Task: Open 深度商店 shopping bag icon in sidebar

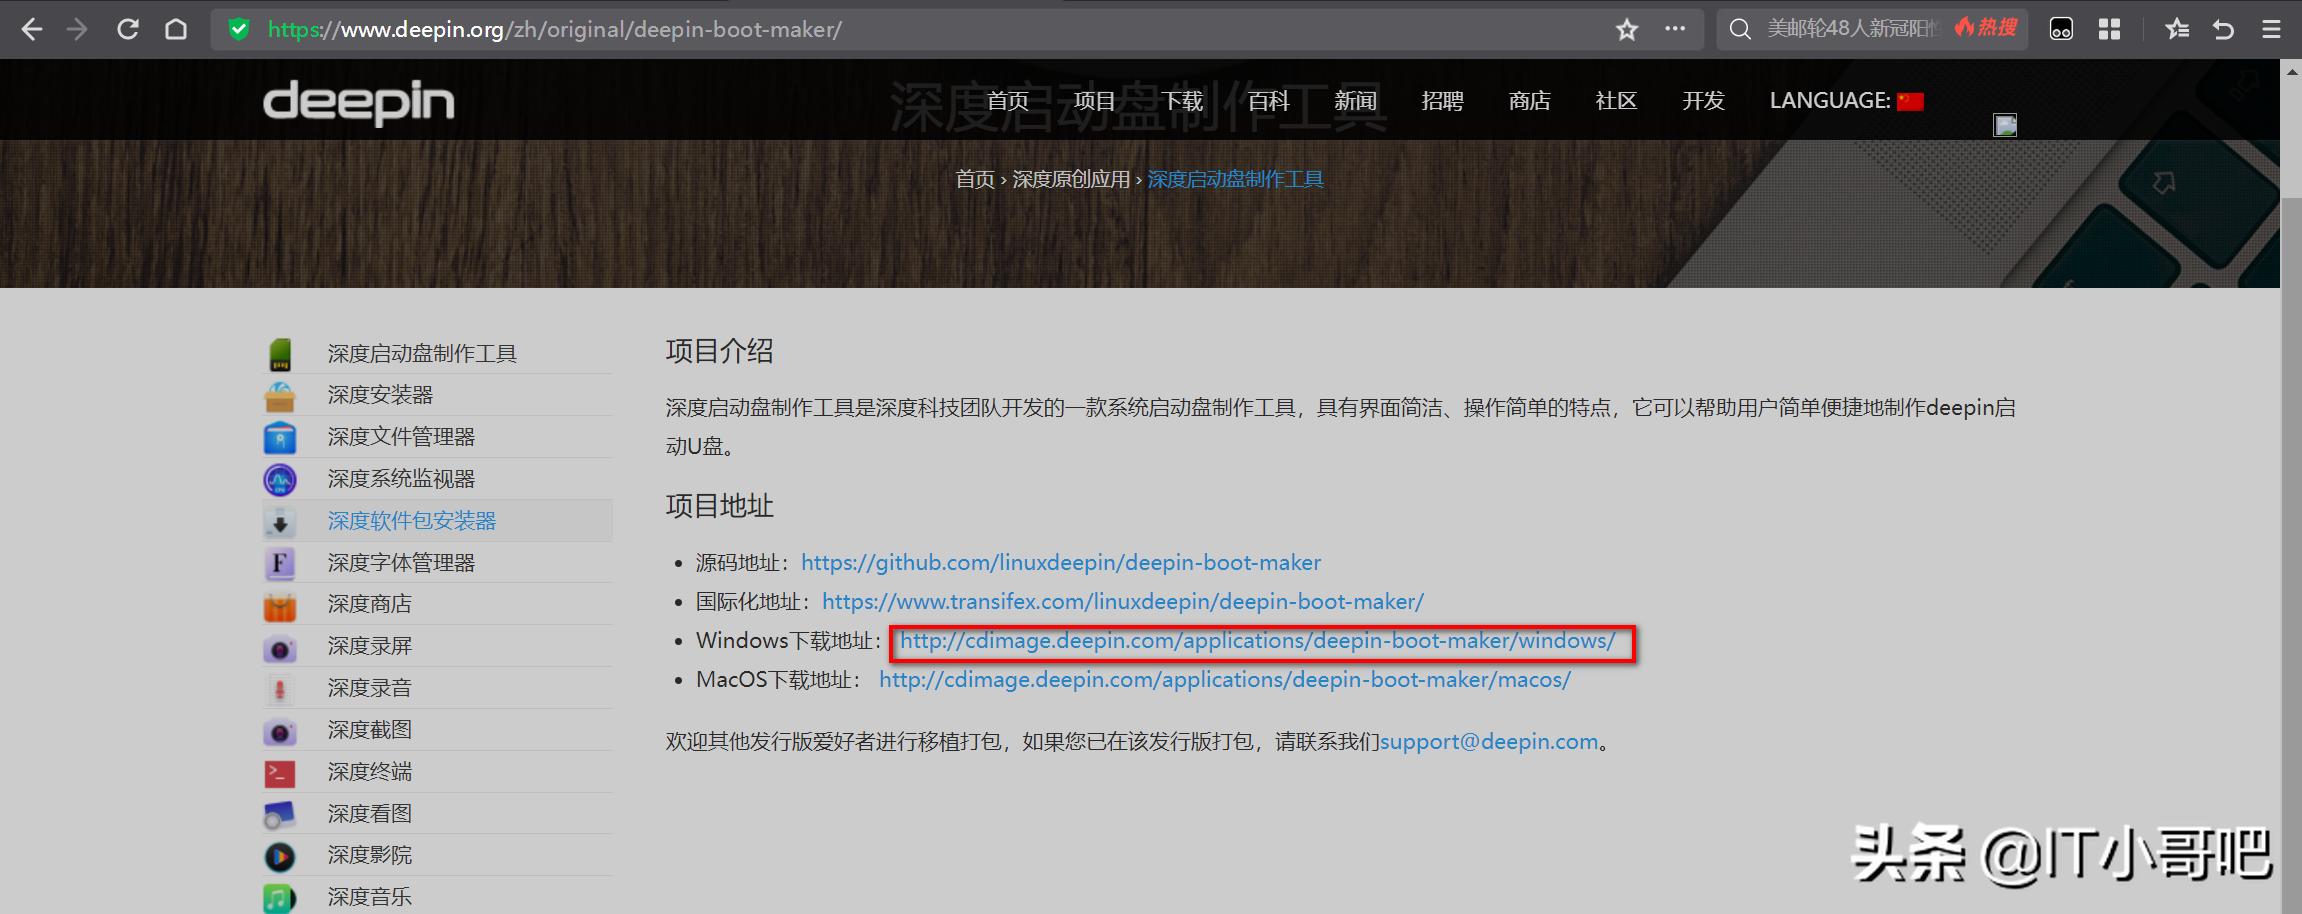Action: click(280, 604)
